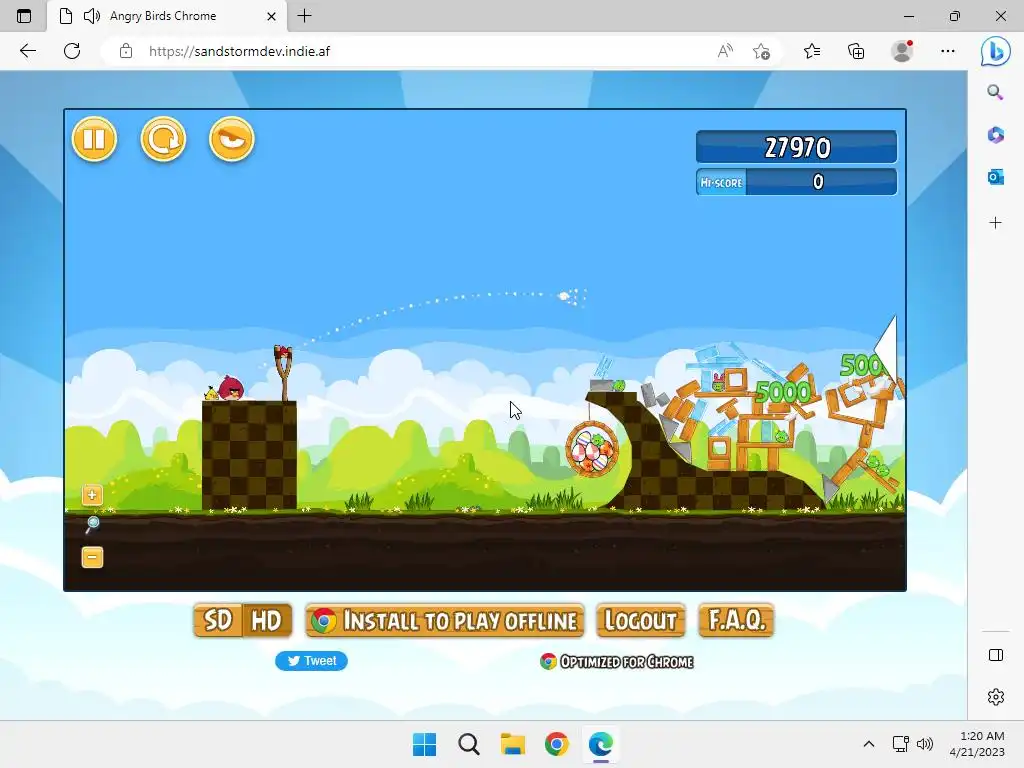View site information lock icon
The height and width of the screenshot is (768, 1024).
pos(126,51)
